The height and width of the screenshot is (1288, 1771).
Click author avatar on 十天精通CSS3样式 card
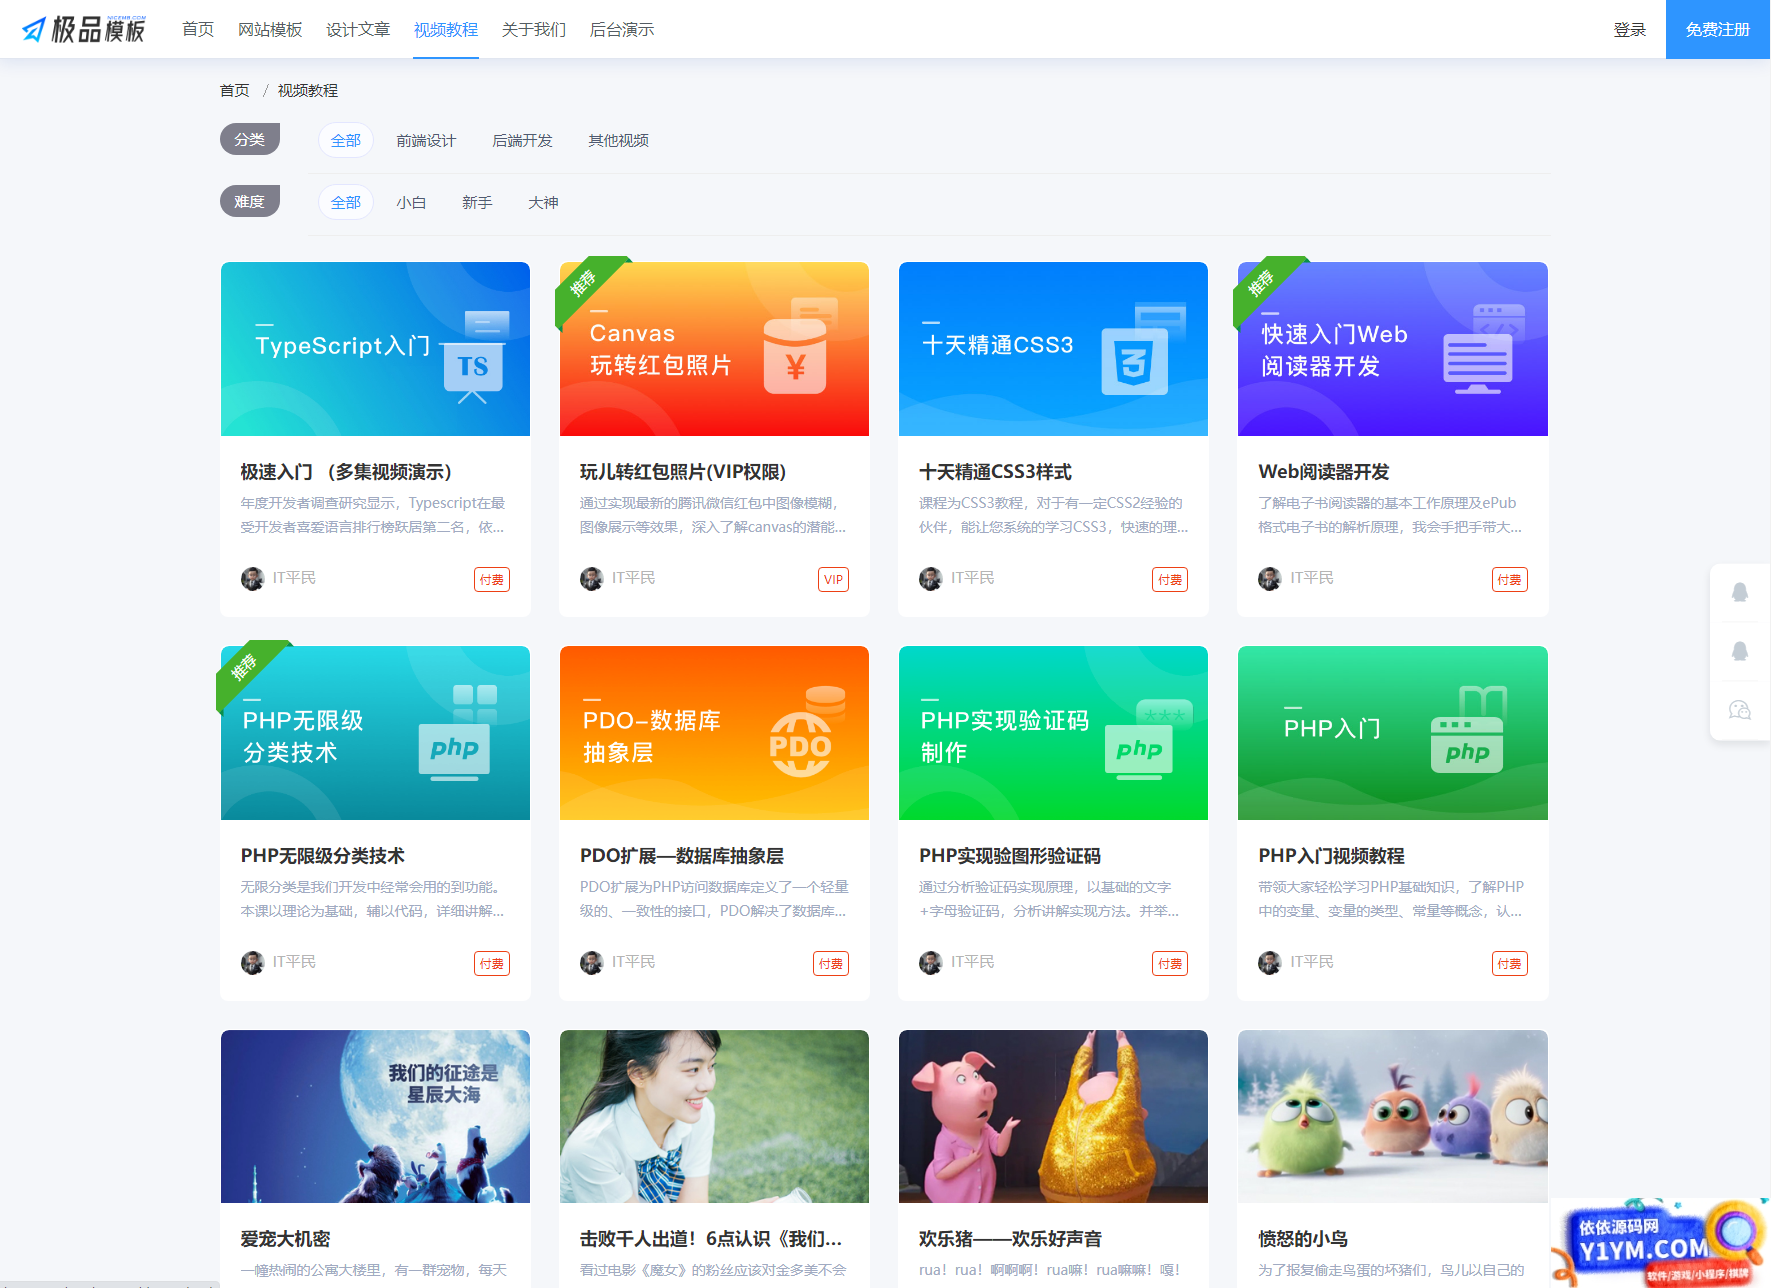coord(931,579)
